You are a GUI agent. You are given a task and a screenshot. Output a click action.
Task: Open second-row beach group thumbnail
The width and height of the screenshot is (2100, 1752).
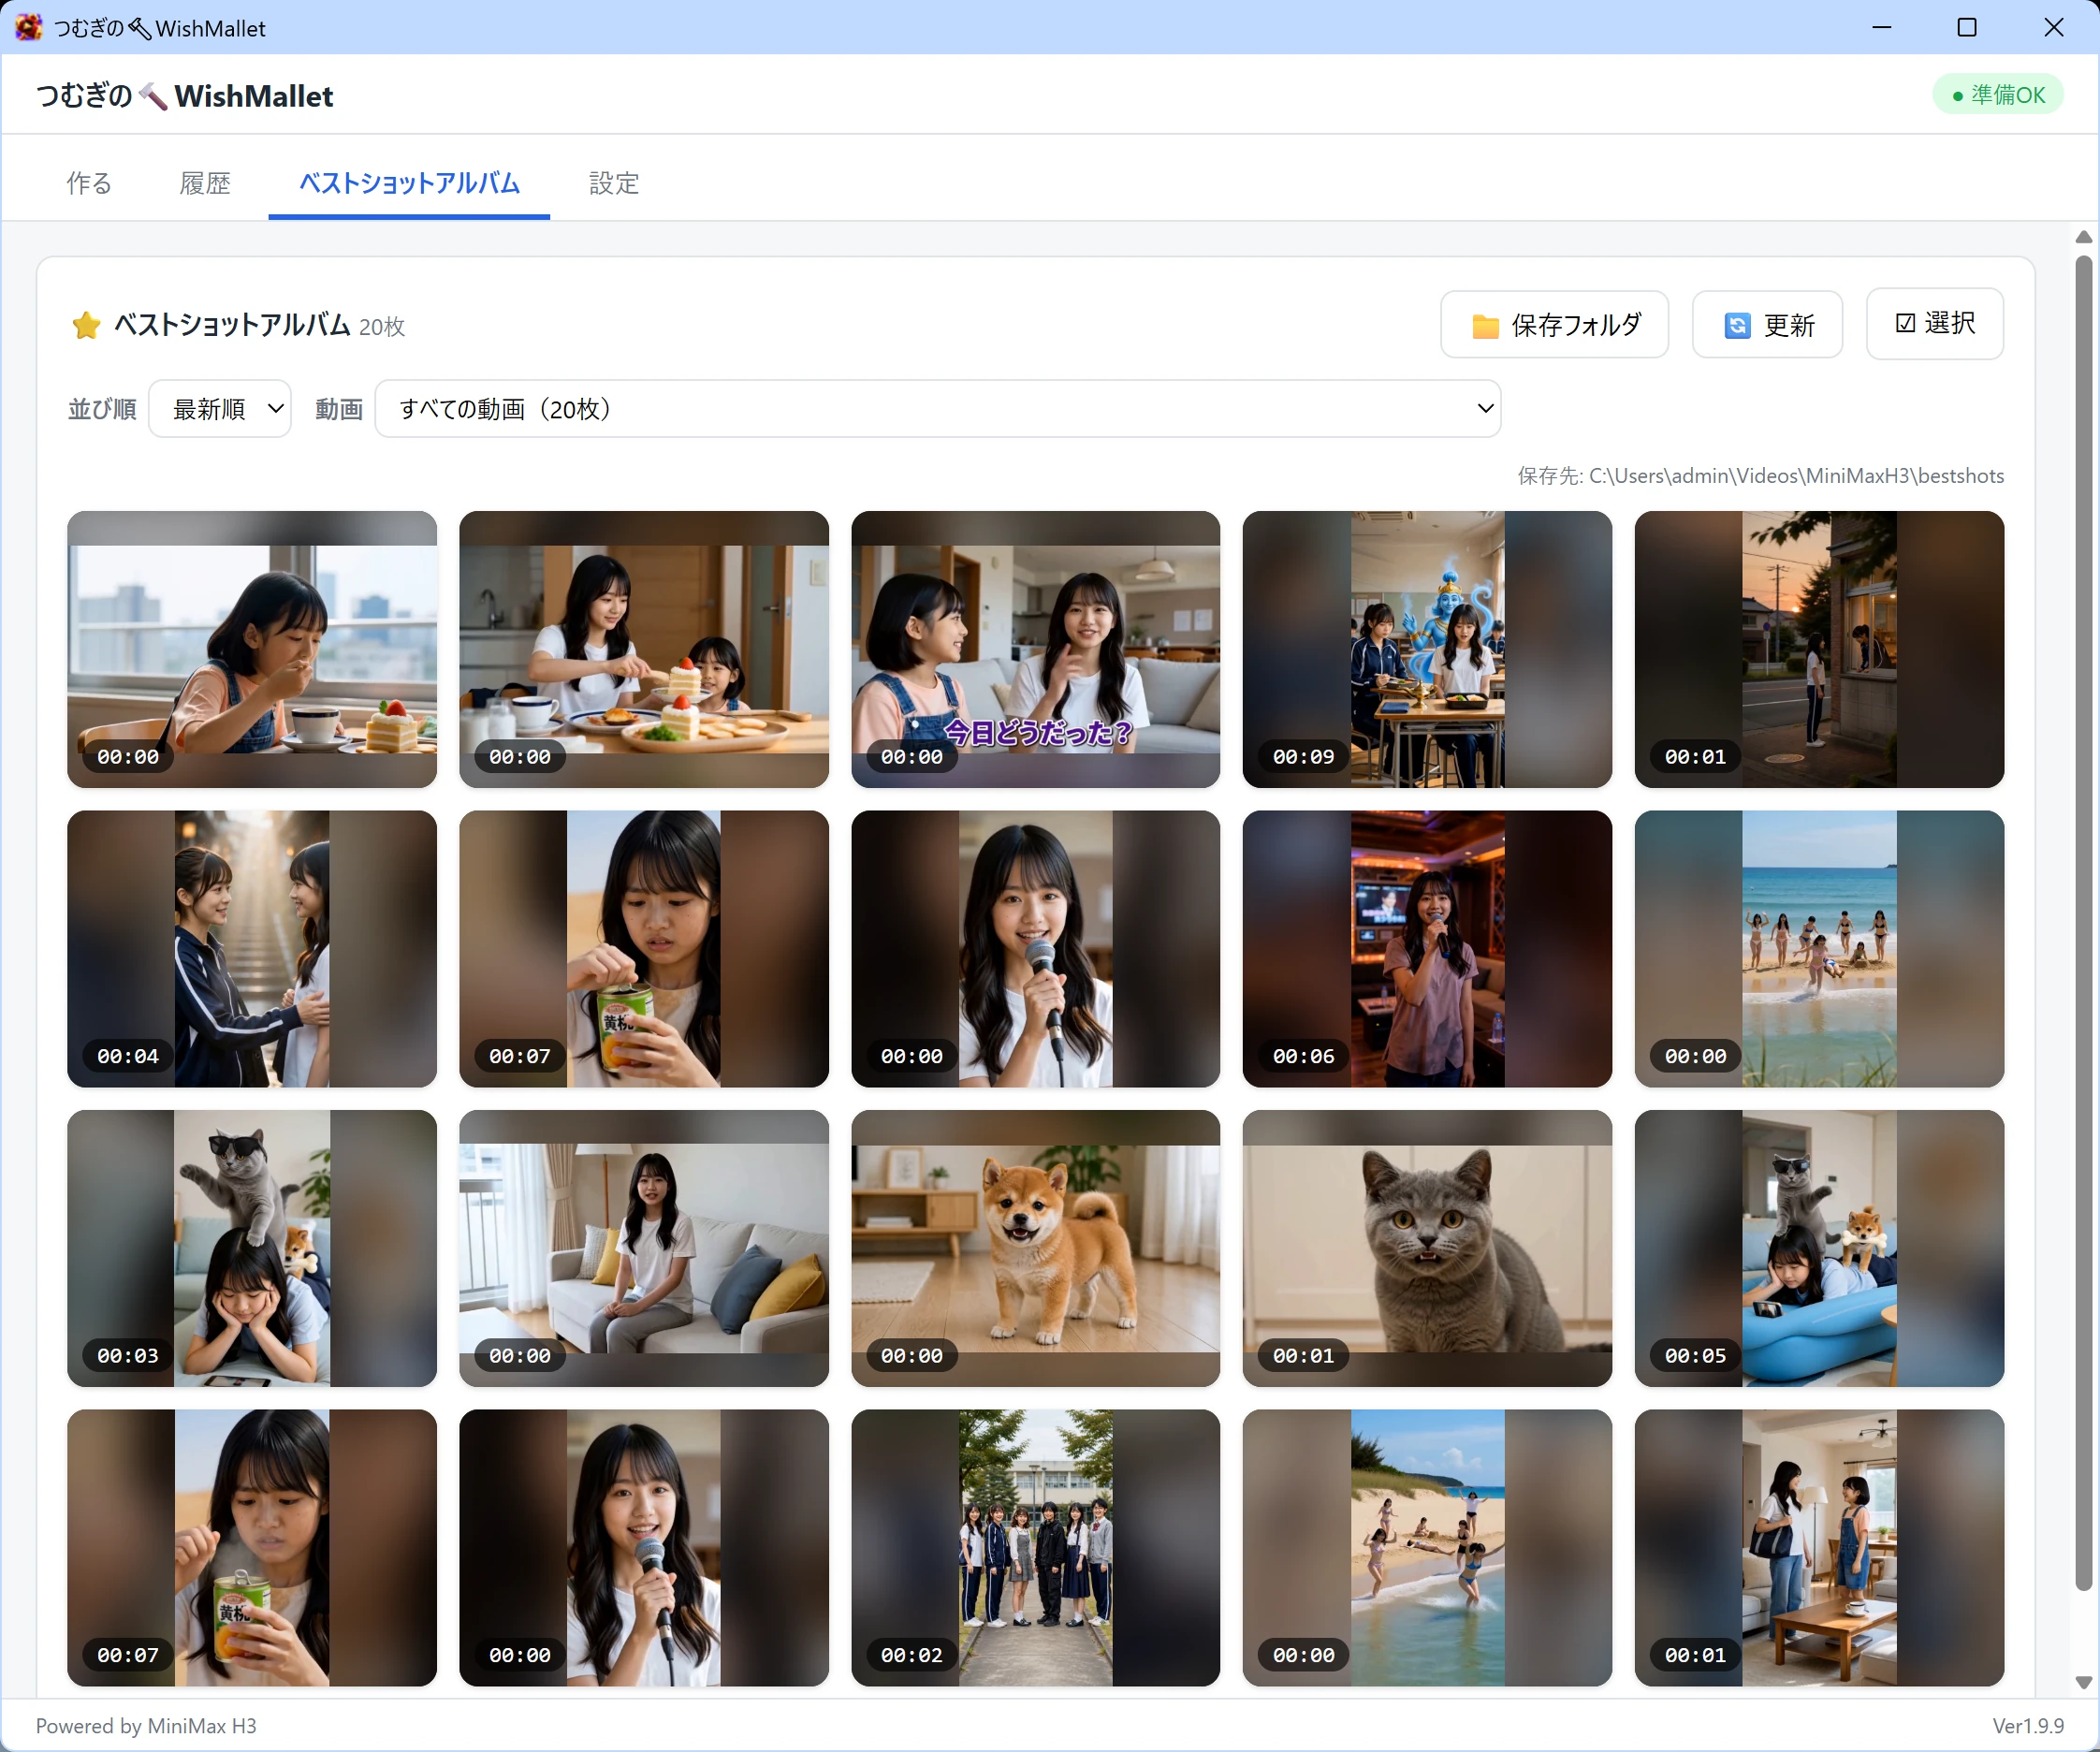point(1819,949)
